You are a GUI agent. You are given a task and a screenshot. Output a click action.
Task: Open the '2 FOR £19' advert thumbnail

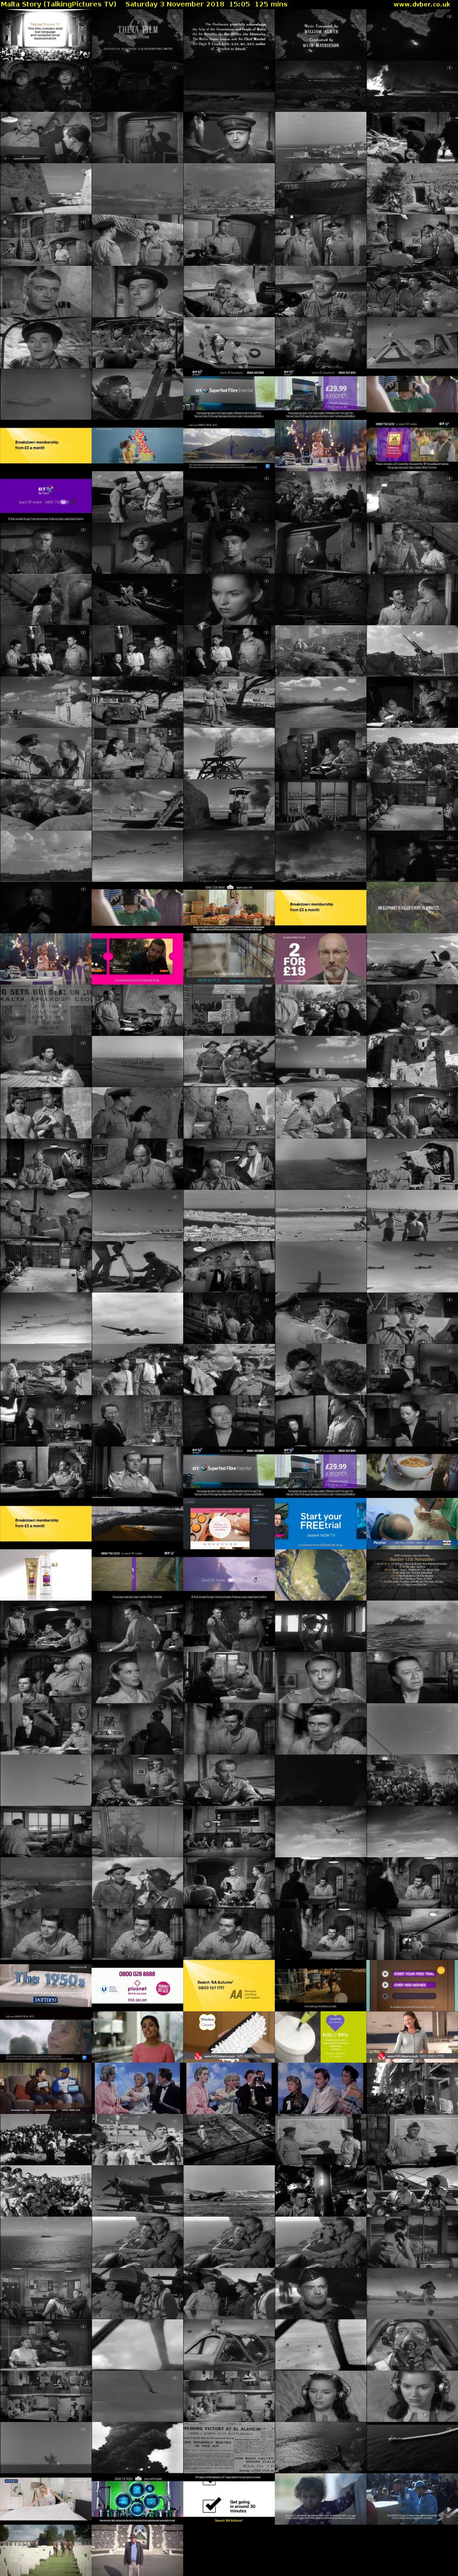[x=320, y=959]
